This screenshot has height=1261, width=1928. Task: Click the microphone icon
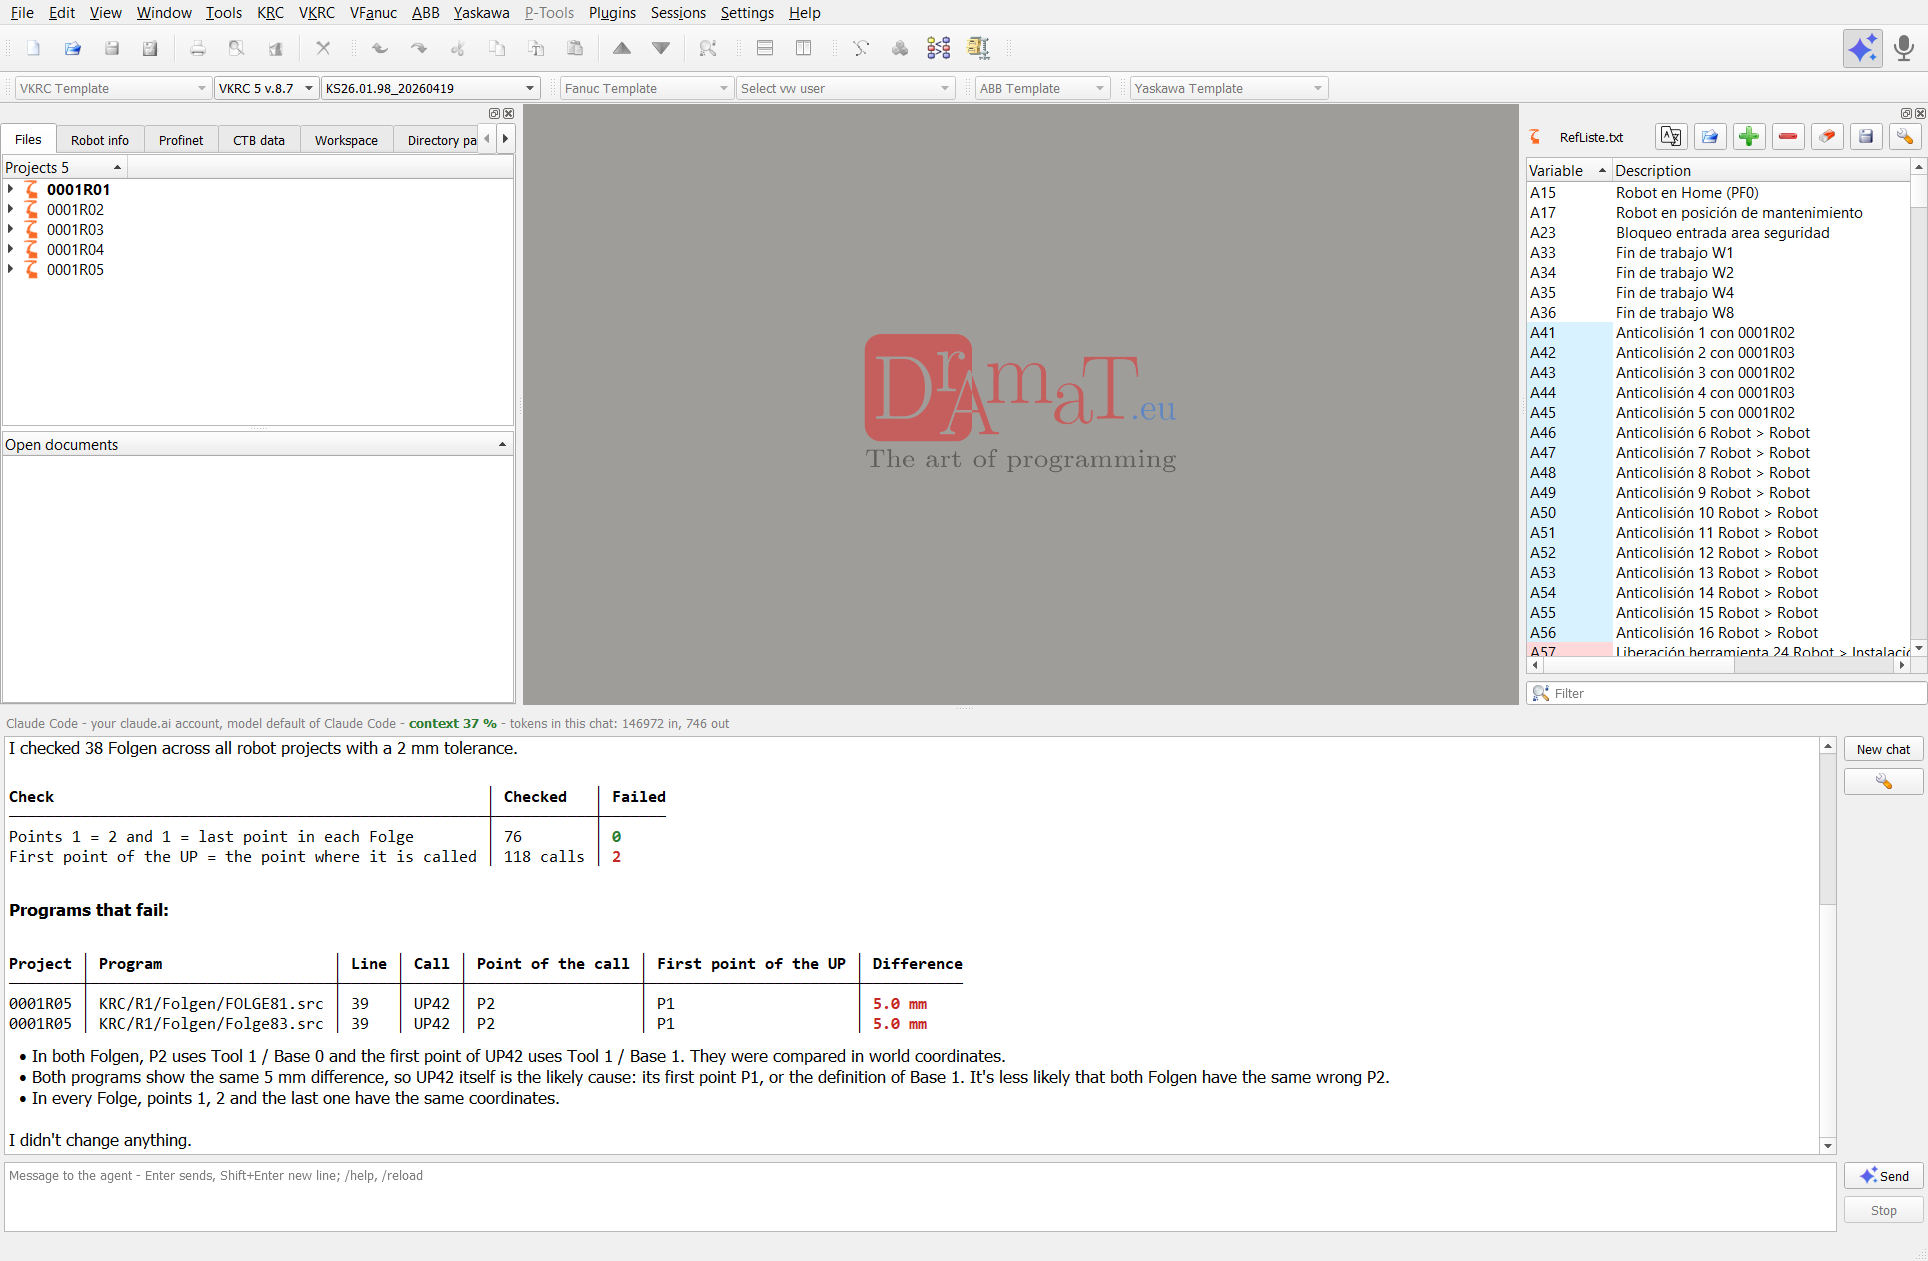(x=1904, y=48)
